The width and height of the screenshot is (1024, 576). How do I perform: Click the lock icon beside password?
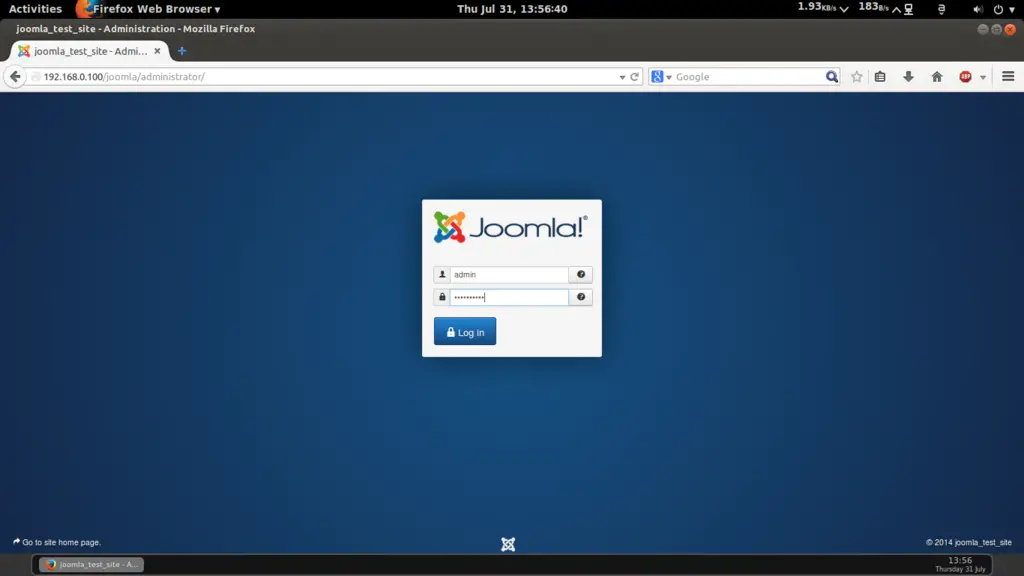[x=442, y=297]
